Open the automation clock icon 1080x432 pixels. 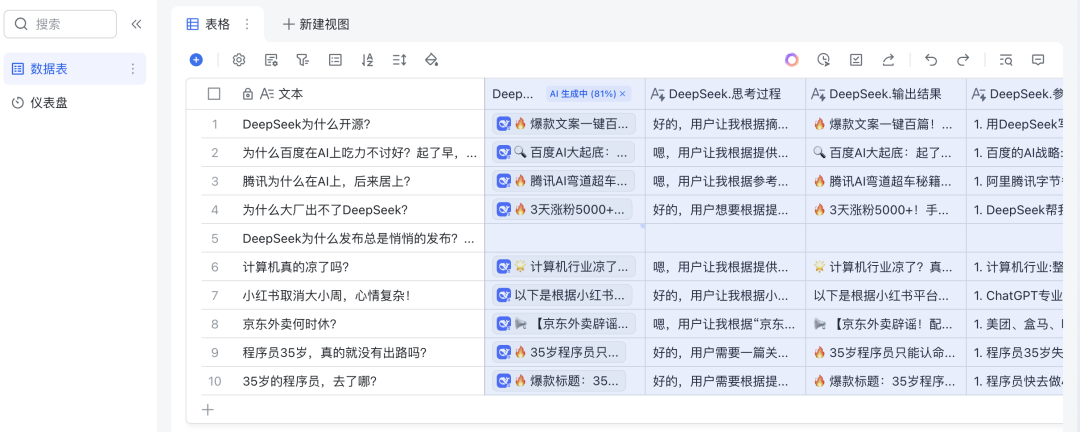pos(824,60)
